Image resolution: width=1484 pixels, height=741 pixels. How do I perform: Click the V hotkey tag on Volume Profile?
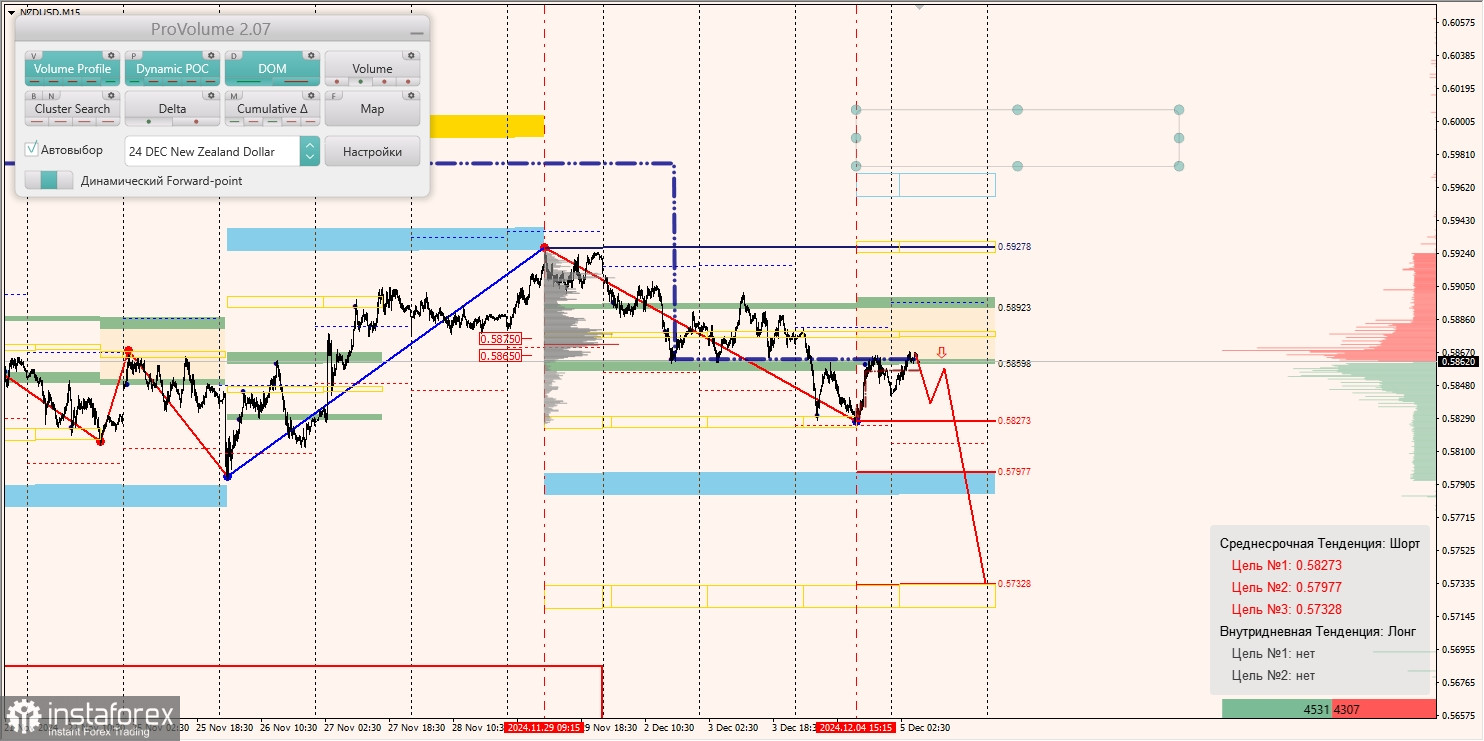tap(34, 56)
